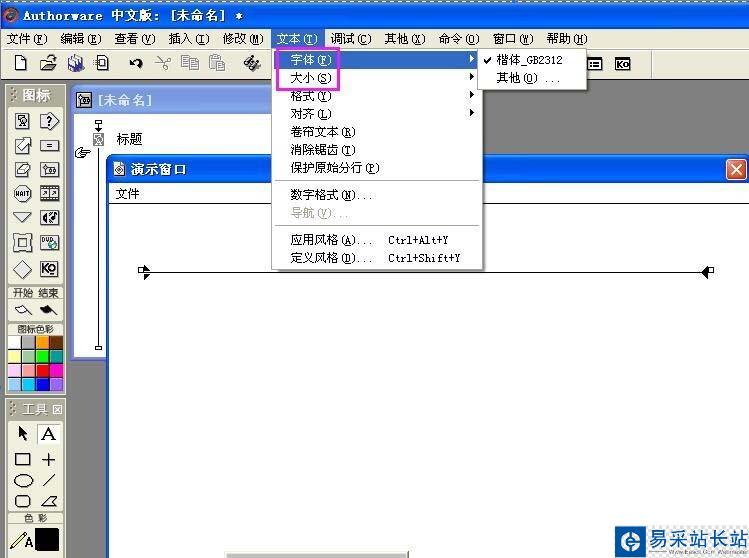Click the black fill color box in 色彩
Image resolution: width=749 pixels, height=558 pixels.
click(x=47, y=540)
